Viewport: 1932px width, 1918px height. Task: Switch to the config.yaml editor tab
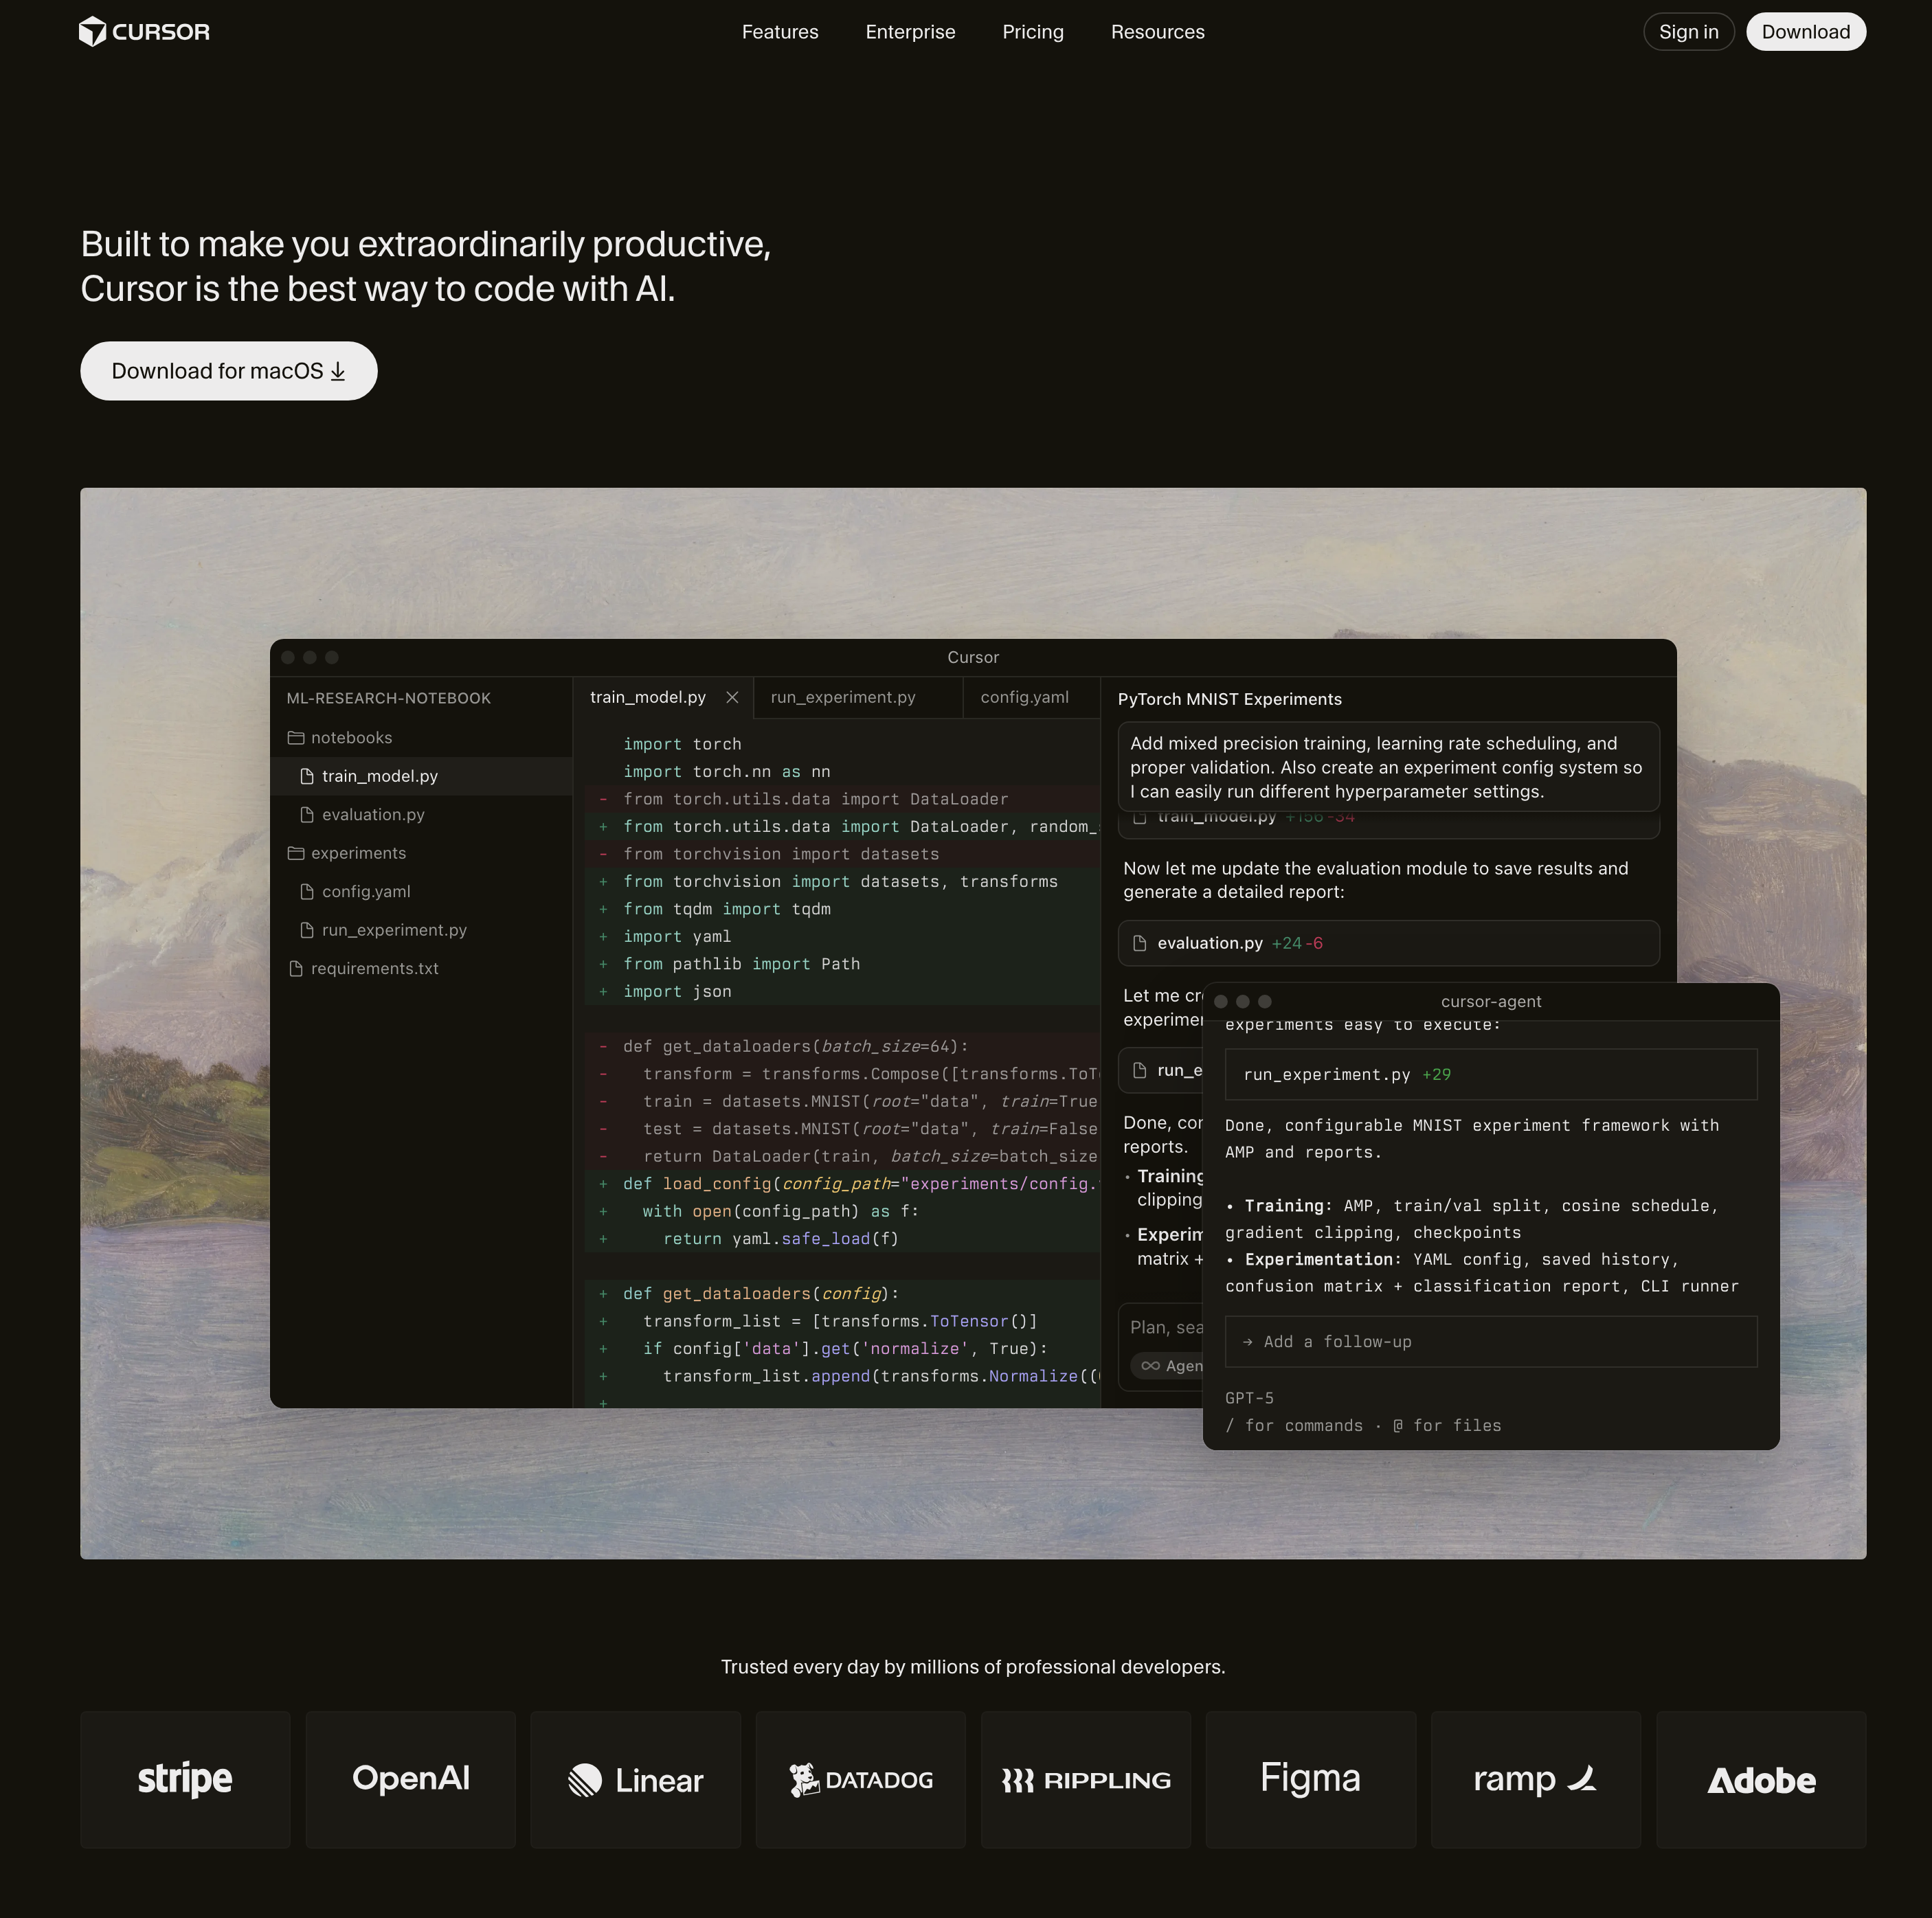[x=1024, y=697]
